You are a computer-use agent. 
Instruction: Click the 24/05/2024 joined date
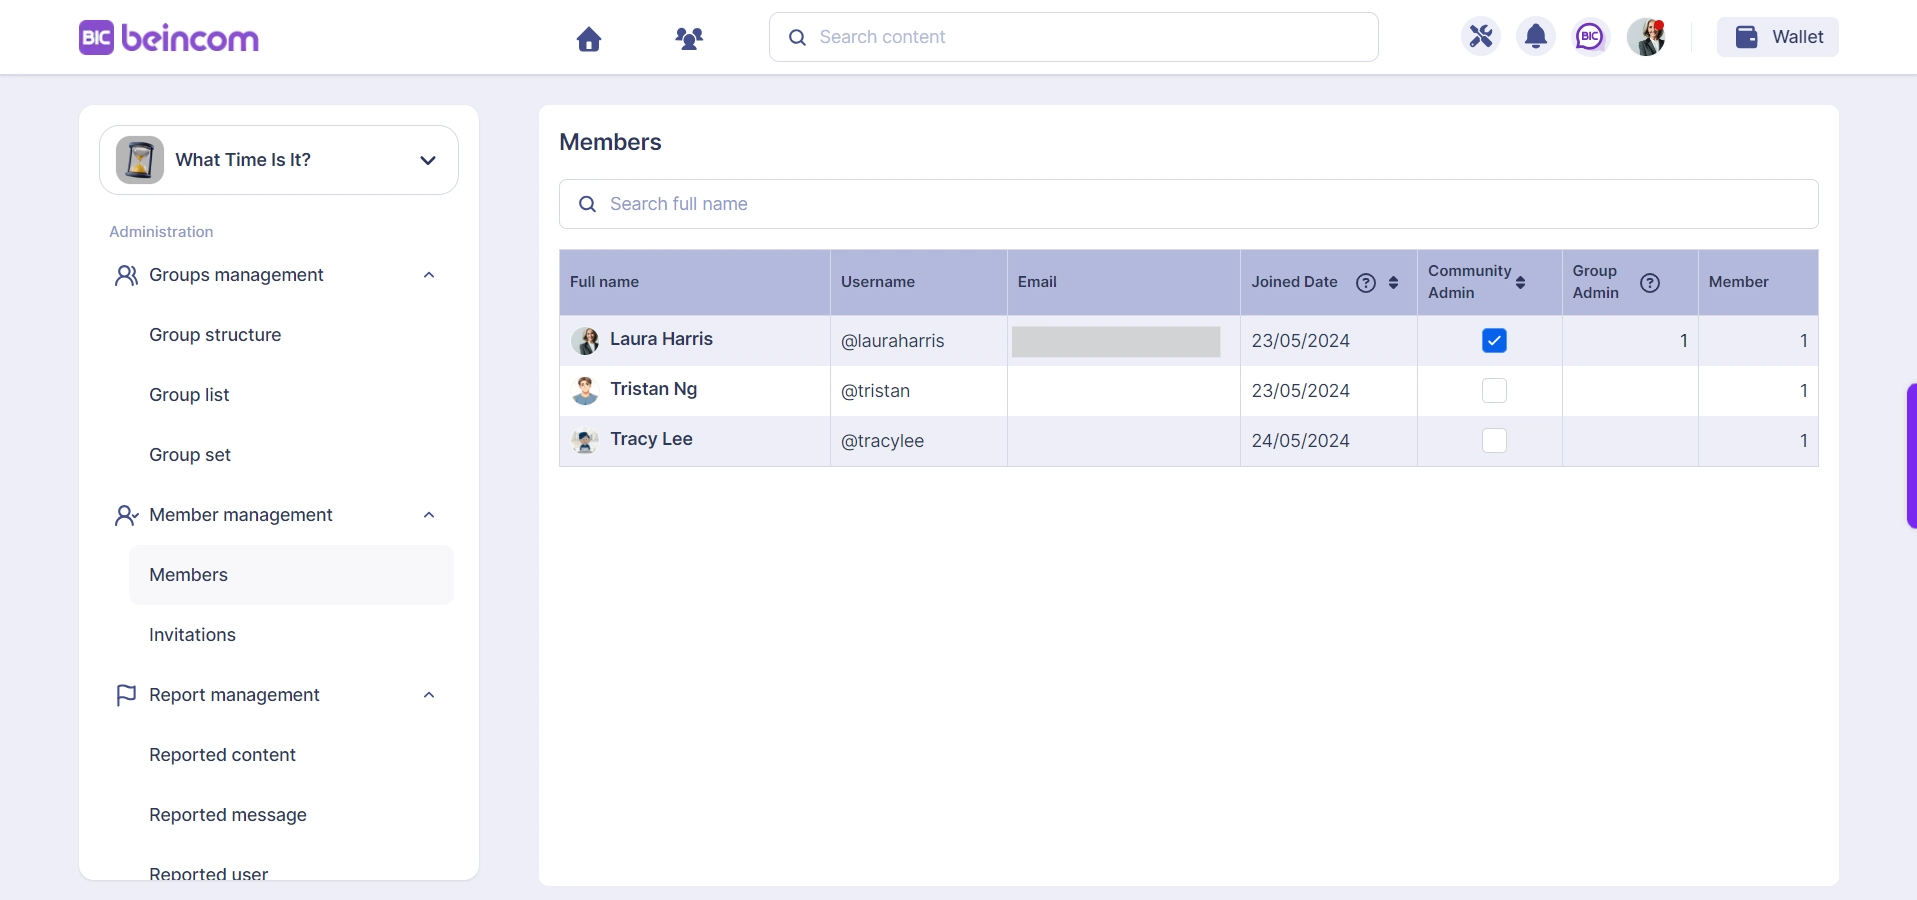pyautogui.click(x=1300, y=441)
